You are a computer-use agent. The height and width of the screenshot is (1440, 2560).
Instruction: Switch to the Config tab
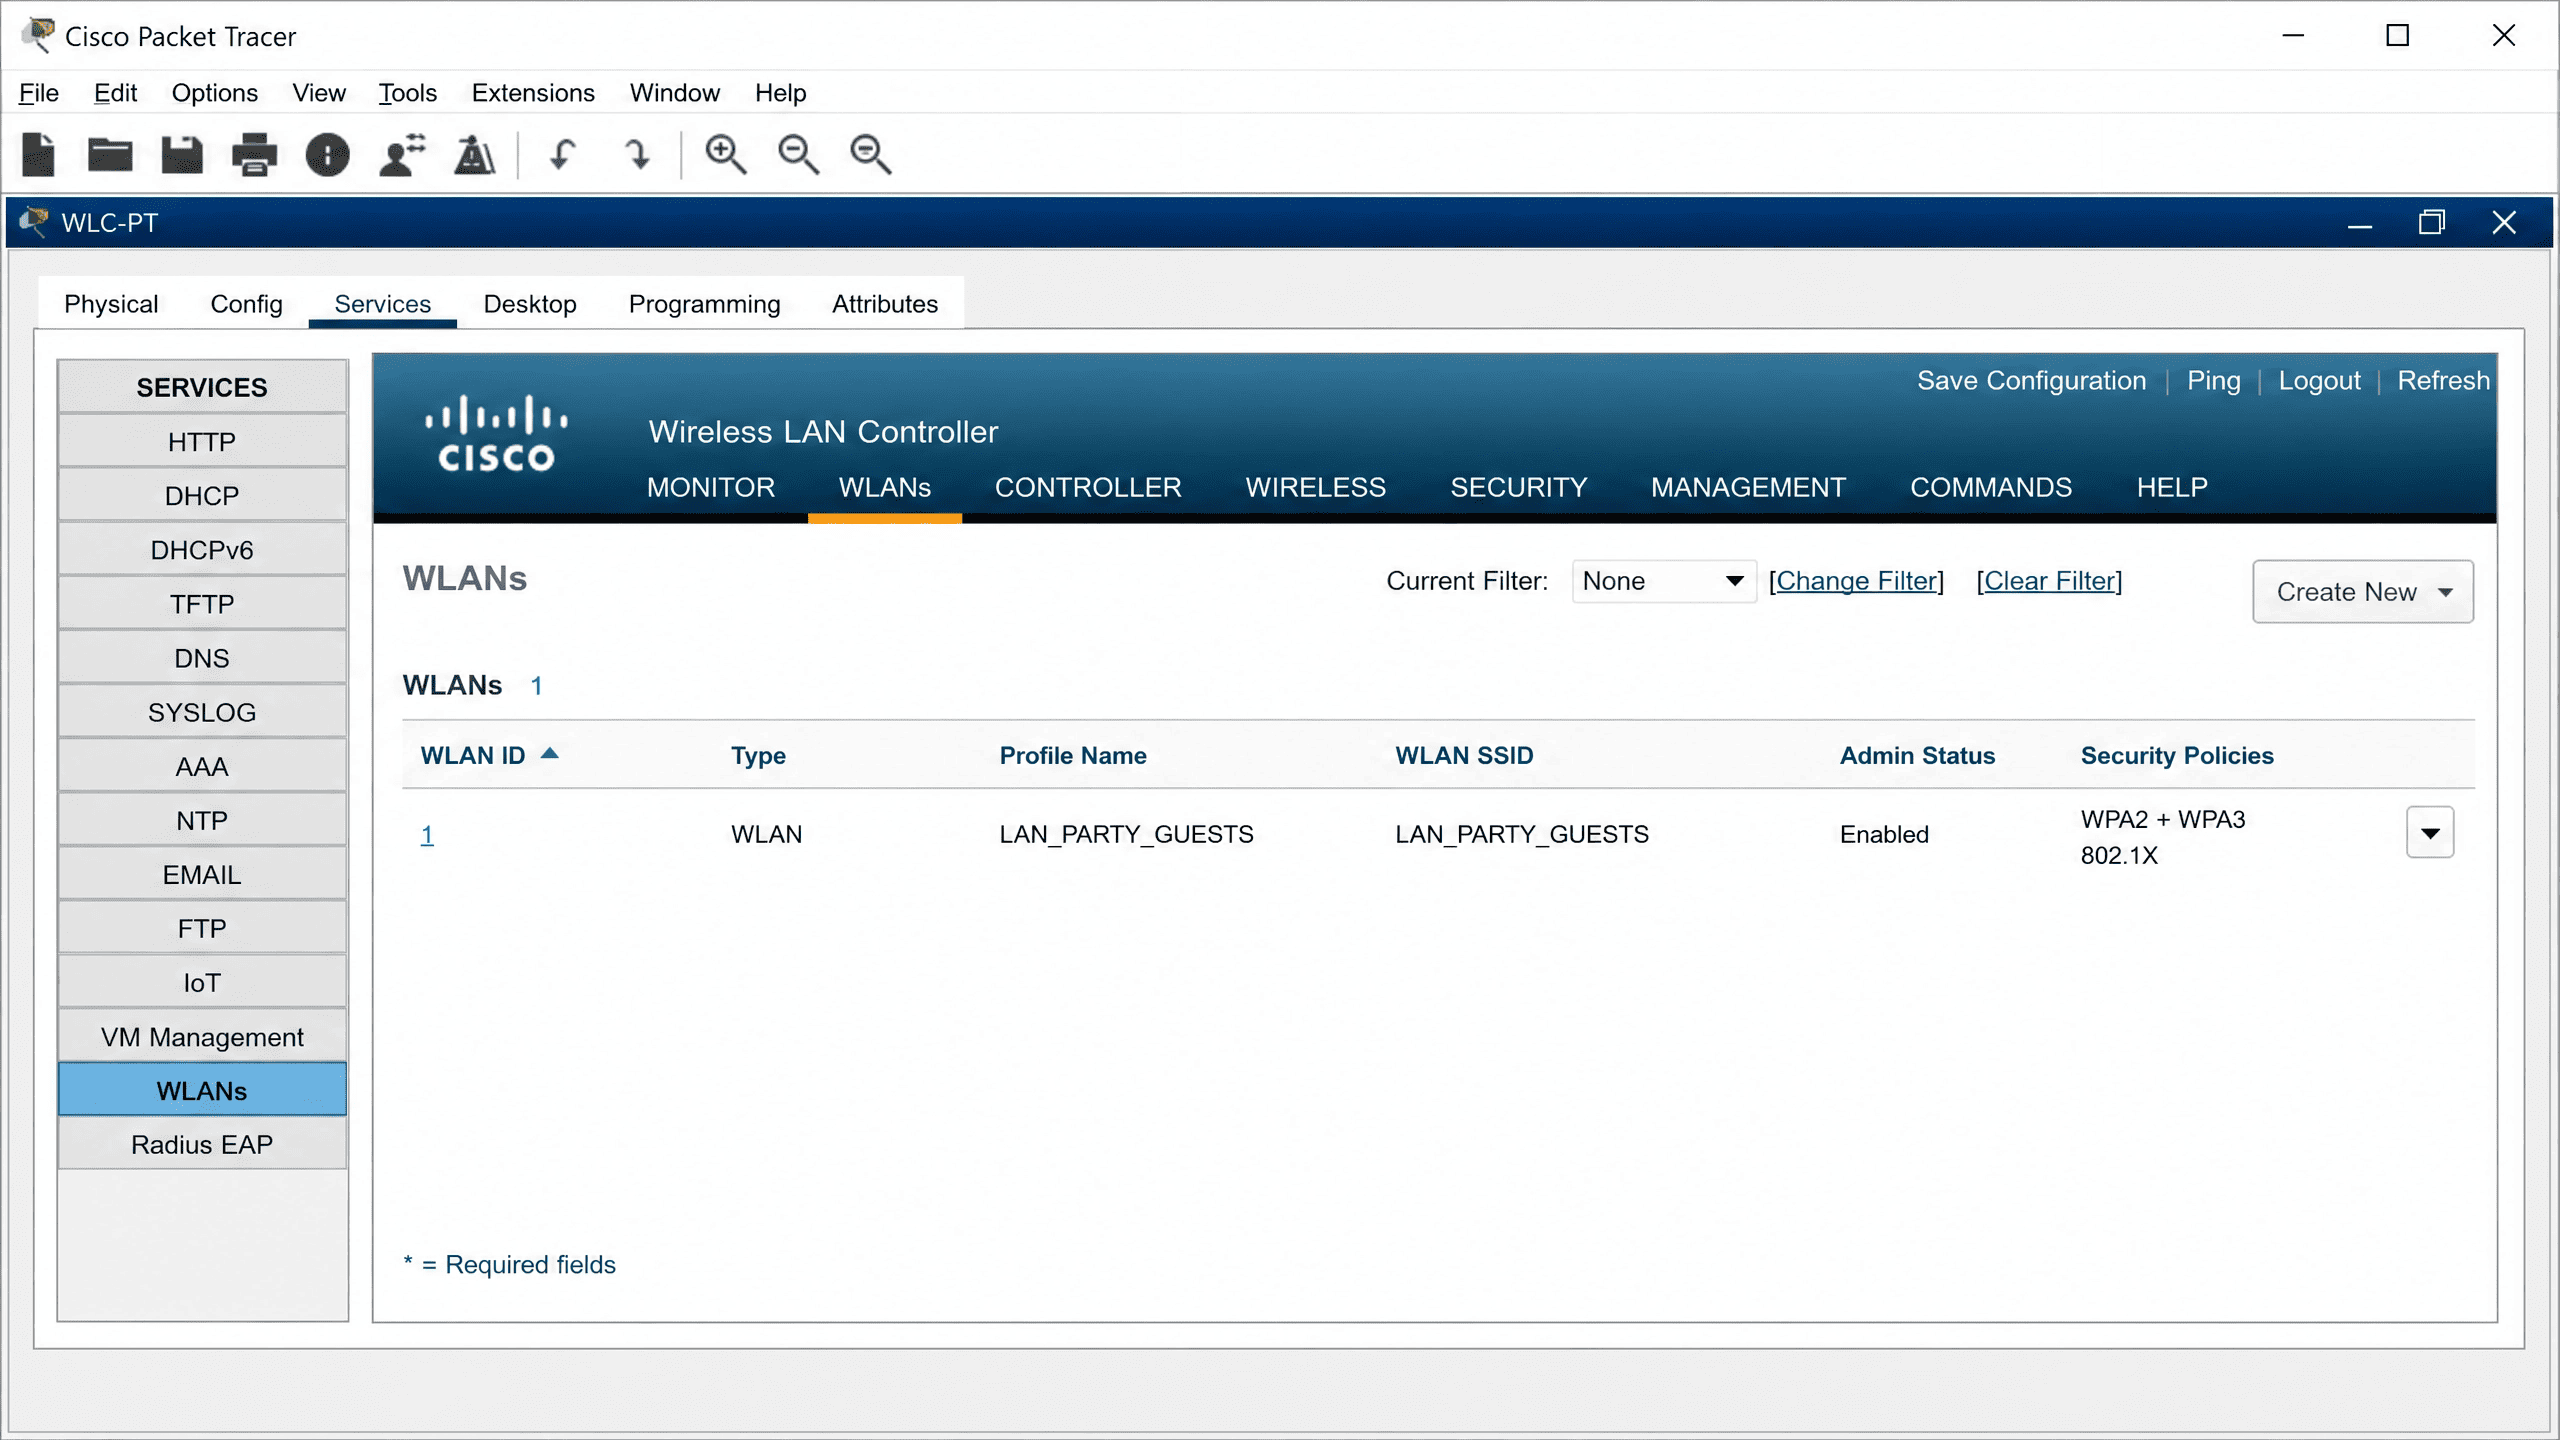tap(247, 304)
